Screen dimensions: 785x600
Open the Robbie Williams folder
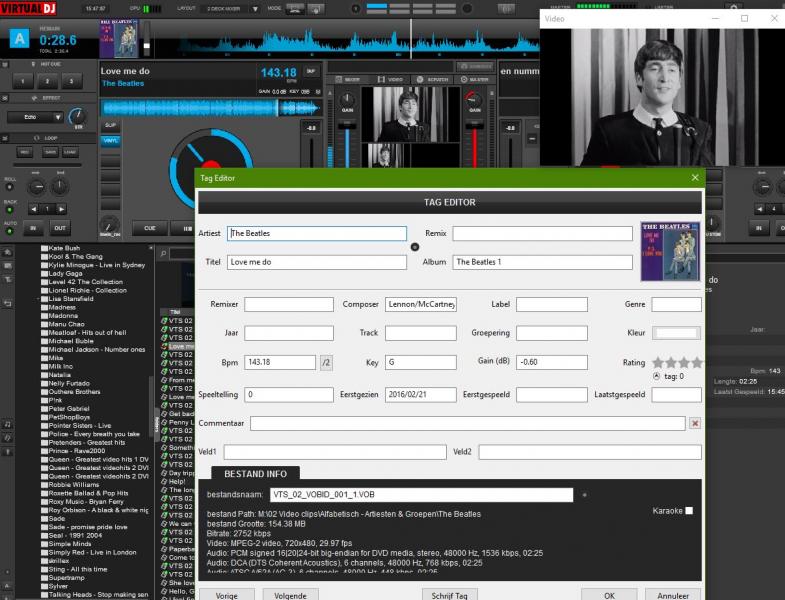click(x=70, y=485)
